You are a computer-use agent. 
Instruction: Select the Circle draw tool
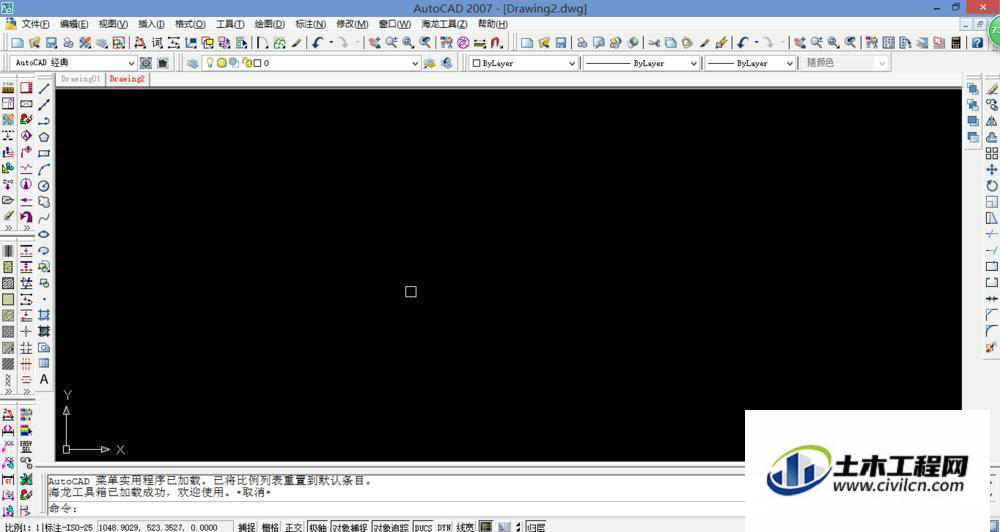[44, 186]
